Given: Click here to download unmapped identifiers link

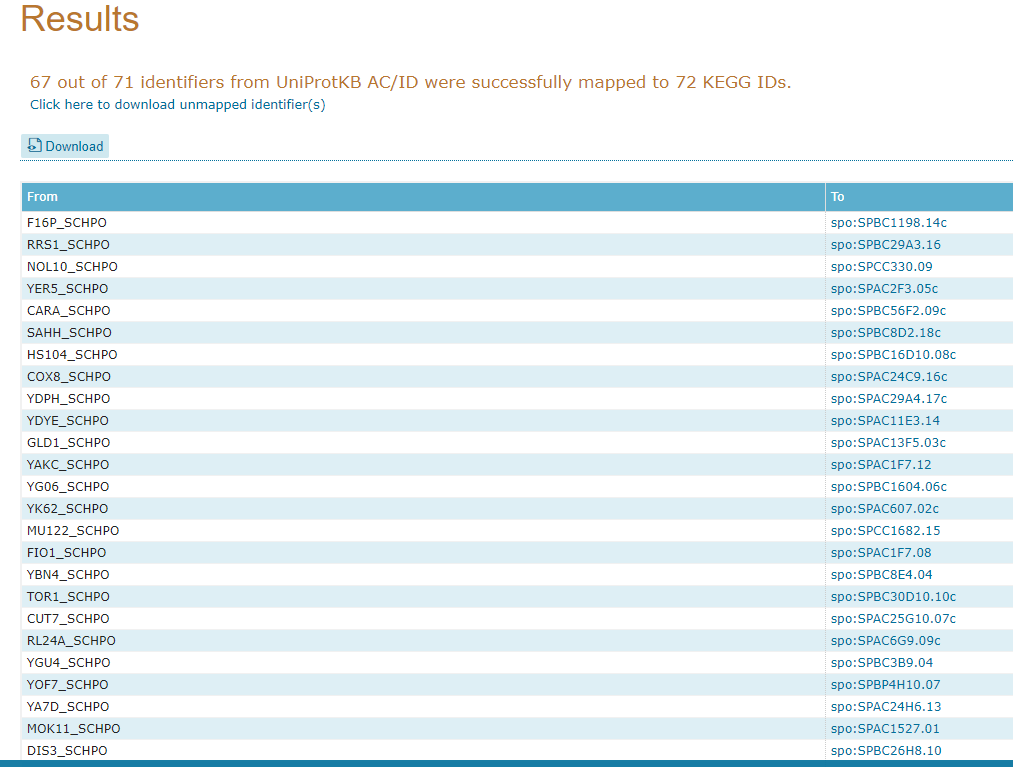Looking at the screenshot, I should coord(177,104).
